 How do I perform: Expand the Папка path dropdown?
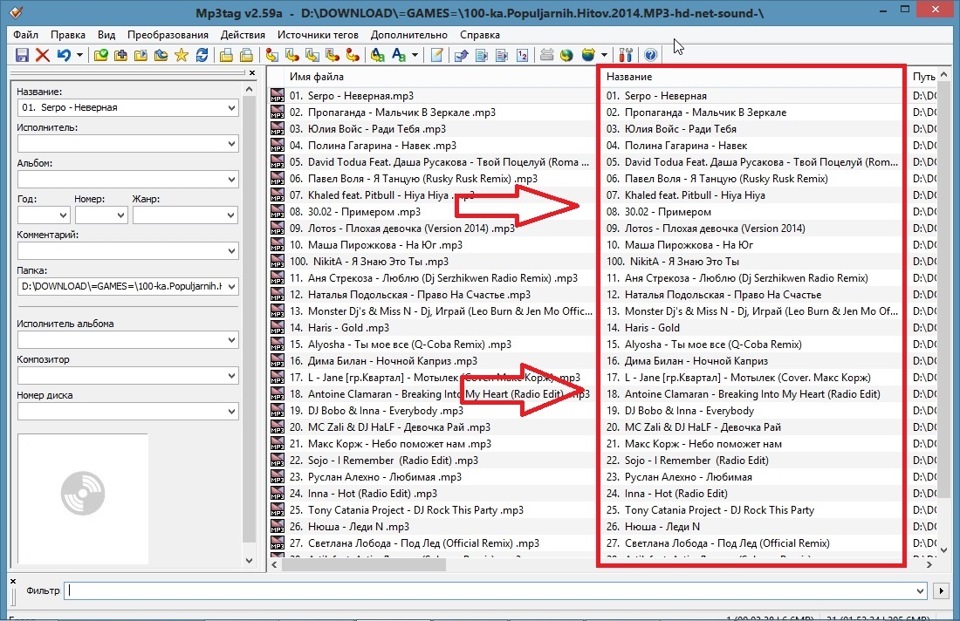pos(231,287)
